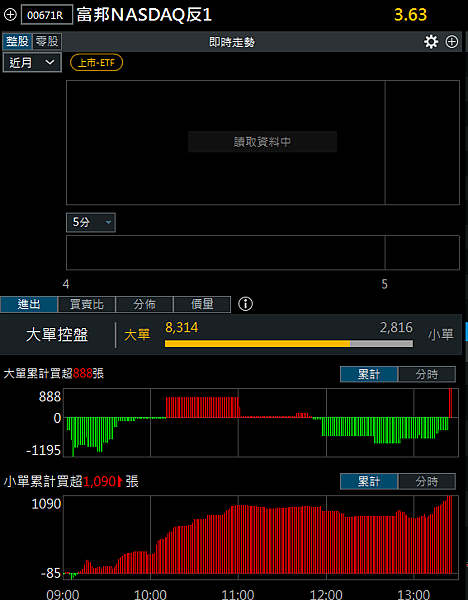Open chart settings via the gear icon
The image size is (468, 600).
coord(431,42)
